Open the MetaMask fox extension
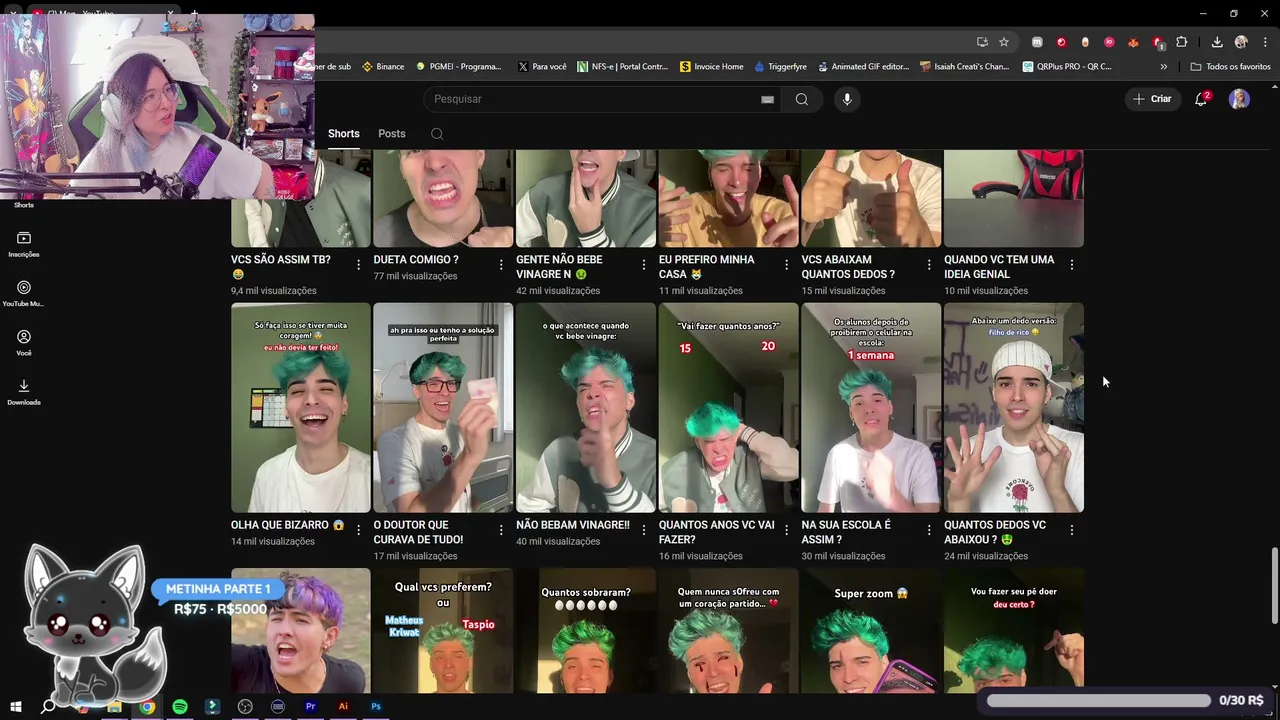Screen dimensions: 1280x720 coord(1133,42)
